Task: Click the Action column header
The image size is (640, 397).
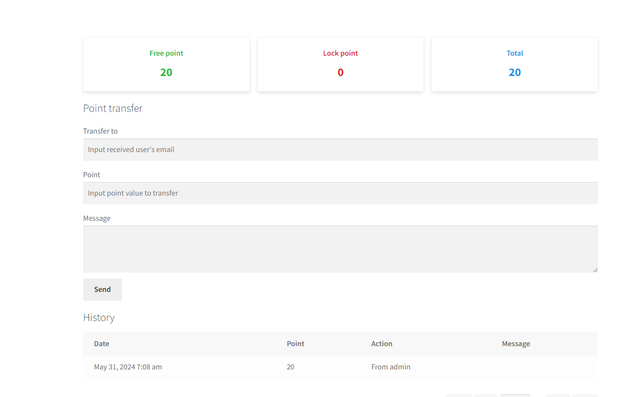Action: point(382,344)
